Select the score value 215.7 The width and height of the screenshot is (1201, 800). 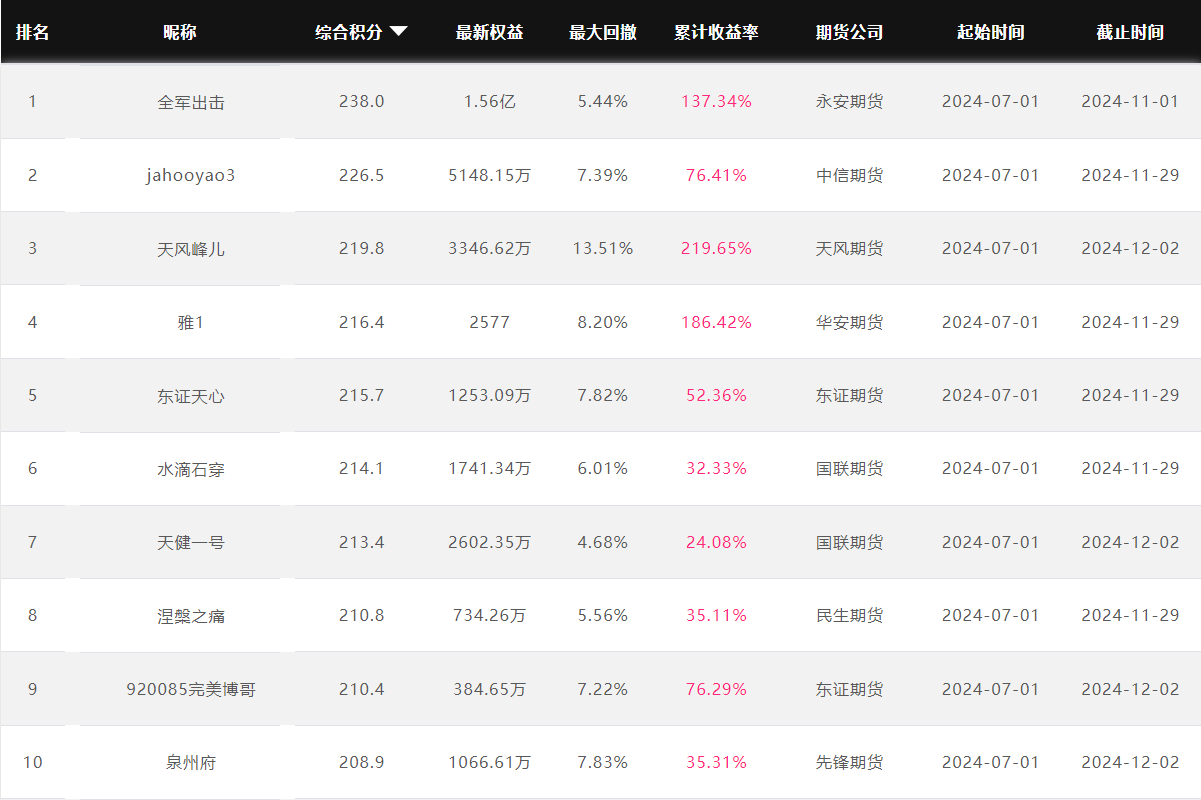(361, 395)
